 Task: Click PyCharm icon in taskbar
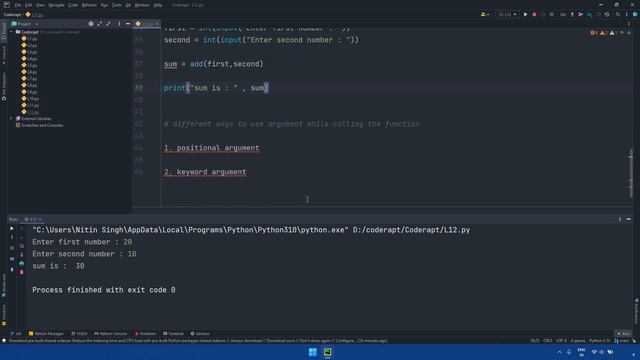[x=327, y=352]
